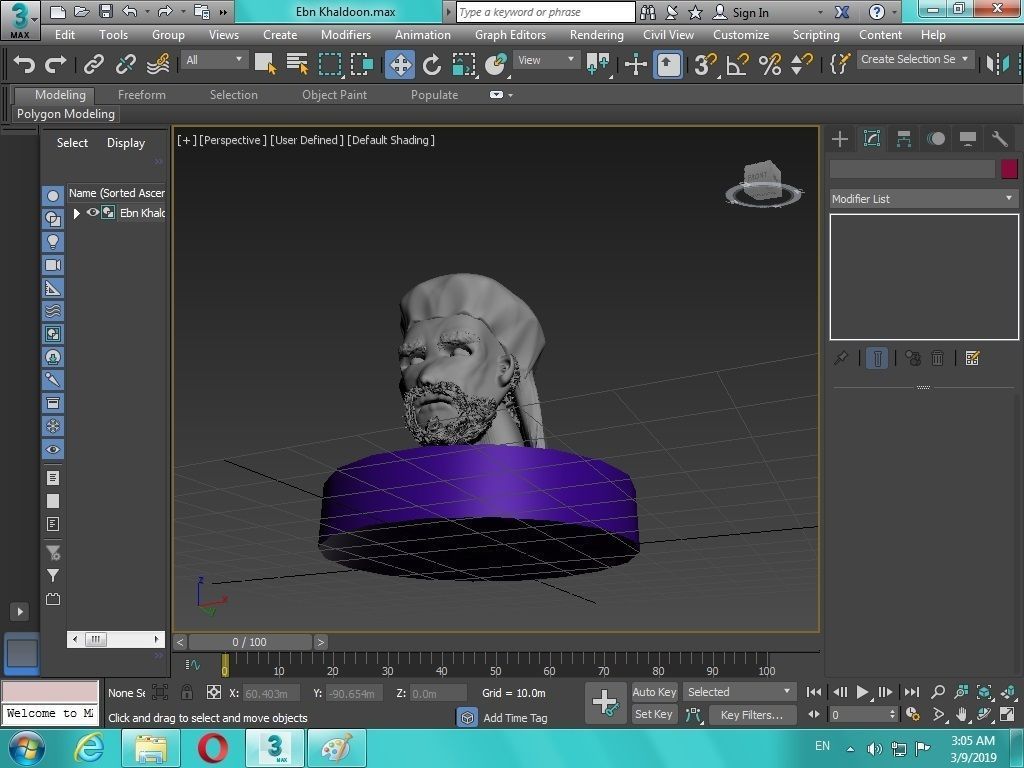Screen dimensions: 1024x768
Task: Toggle the Spinner Snap button
Action: click(x=801, y=64)
